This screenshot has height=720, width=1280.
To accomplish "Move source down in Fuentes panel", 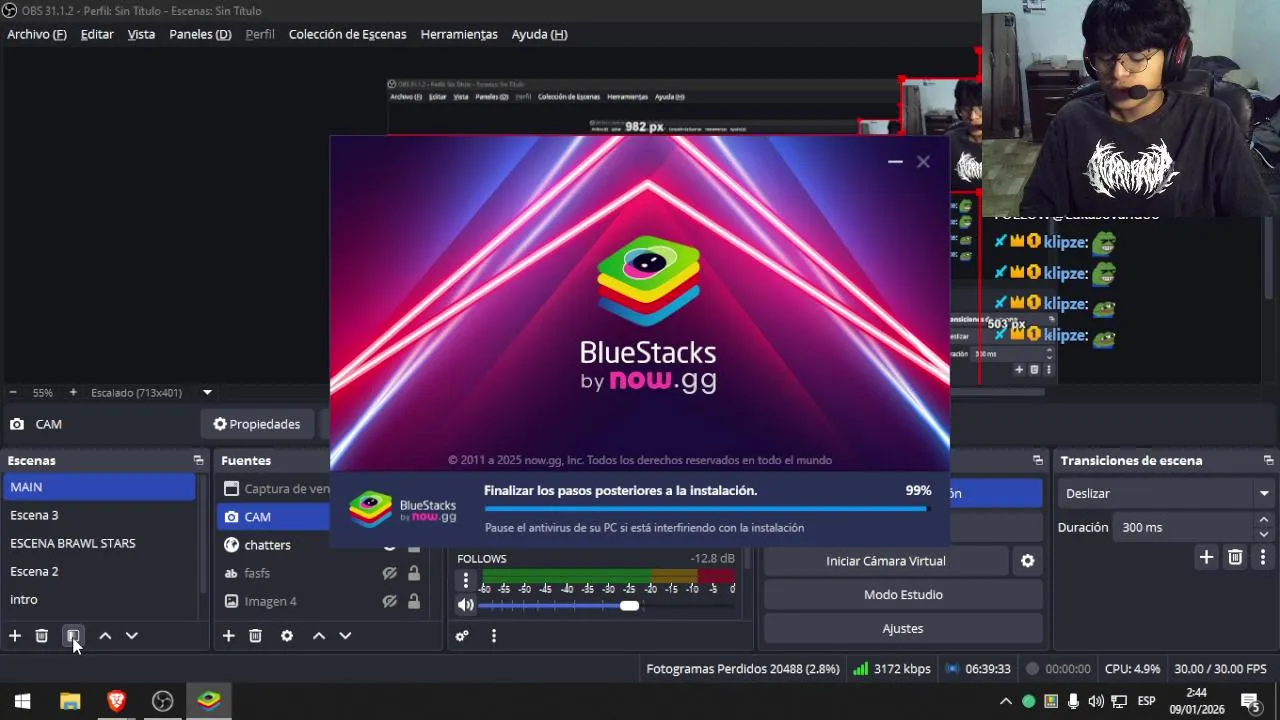I will 345,636.
